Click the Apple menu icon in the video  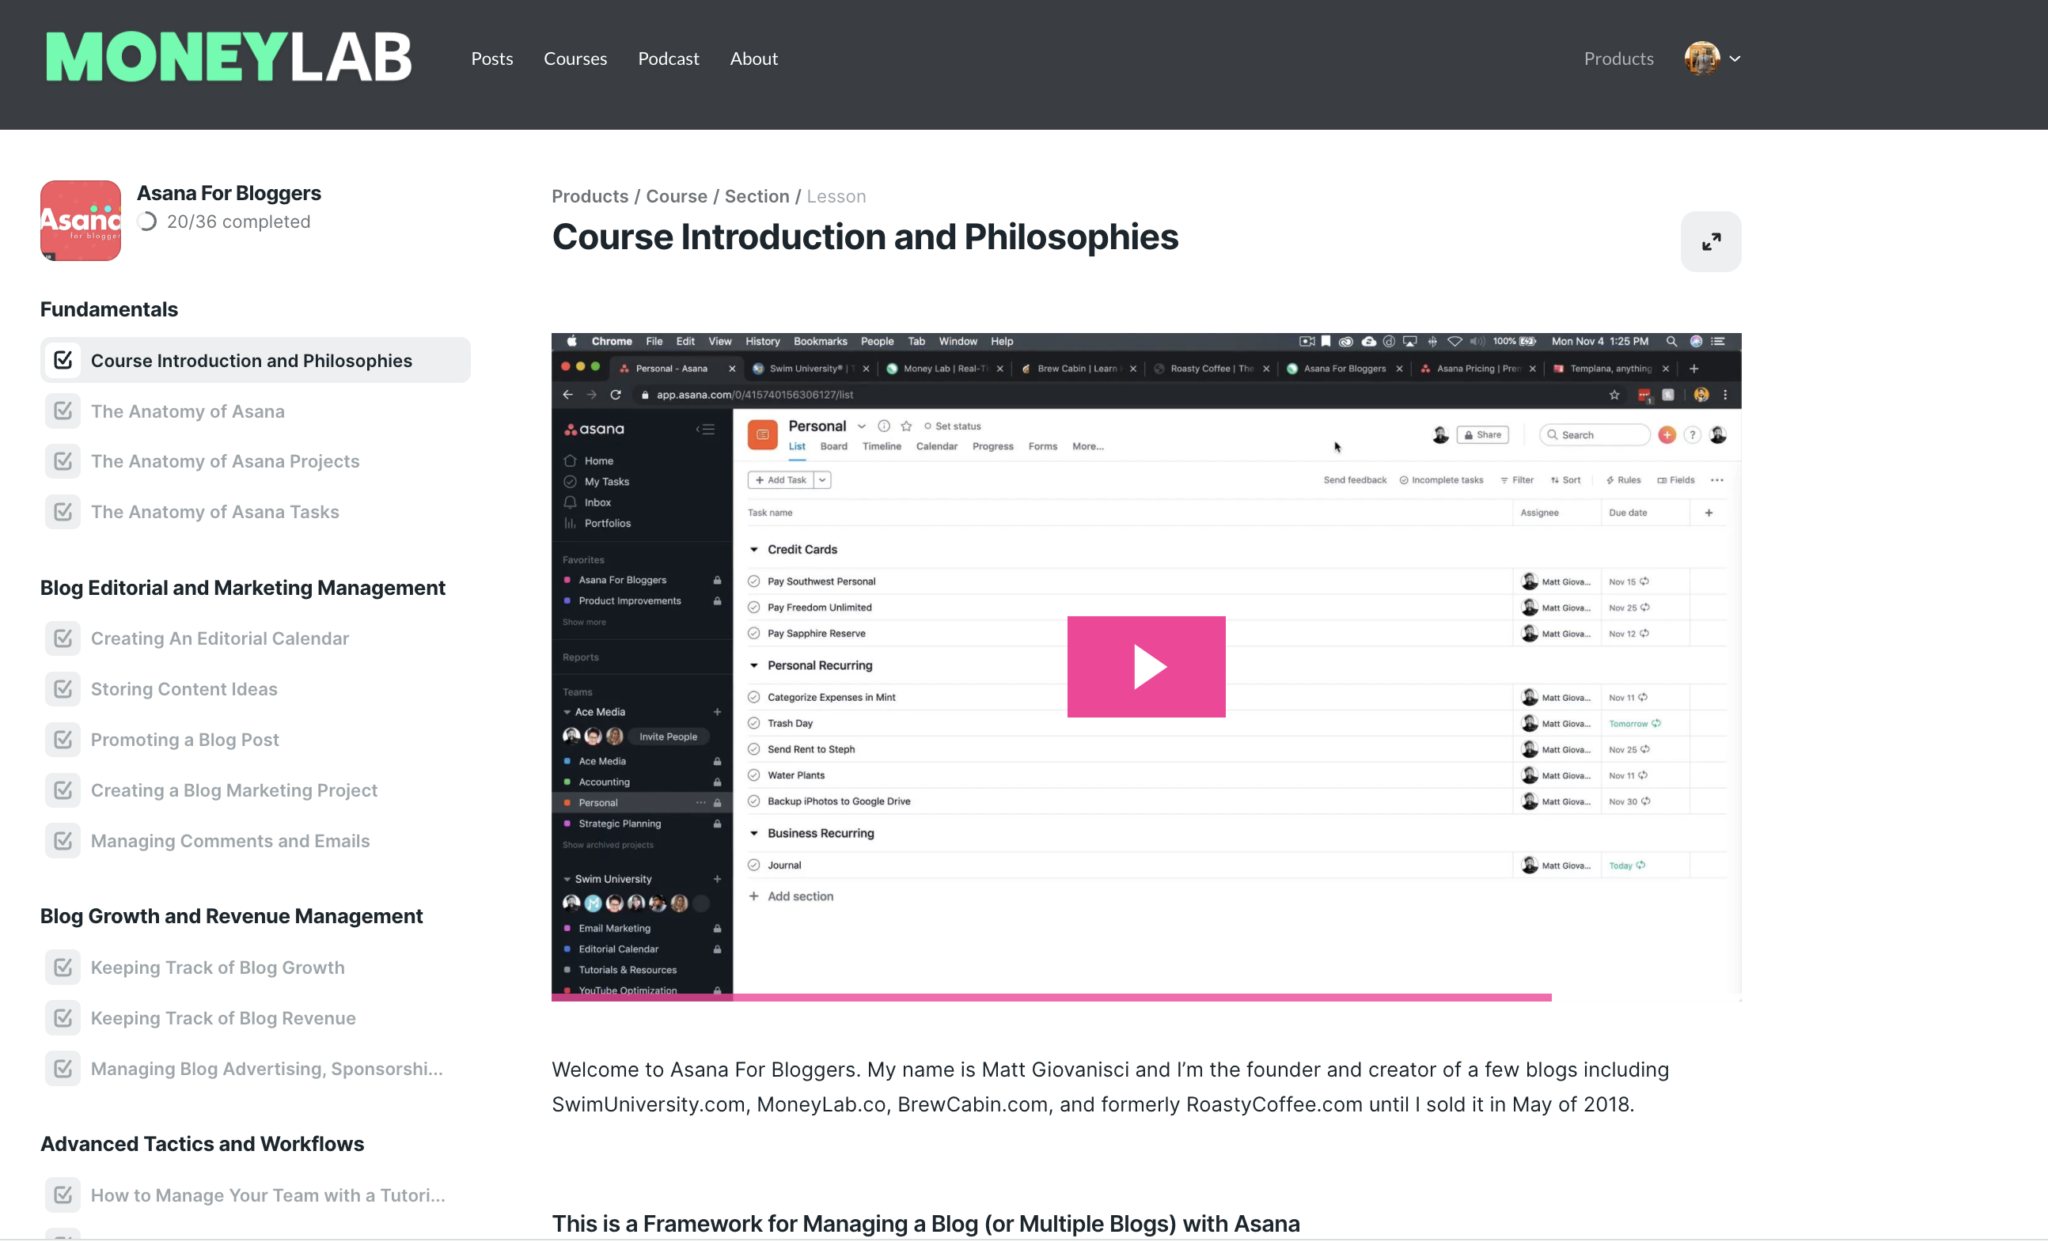pyautogui.click(x=572, y=341)
